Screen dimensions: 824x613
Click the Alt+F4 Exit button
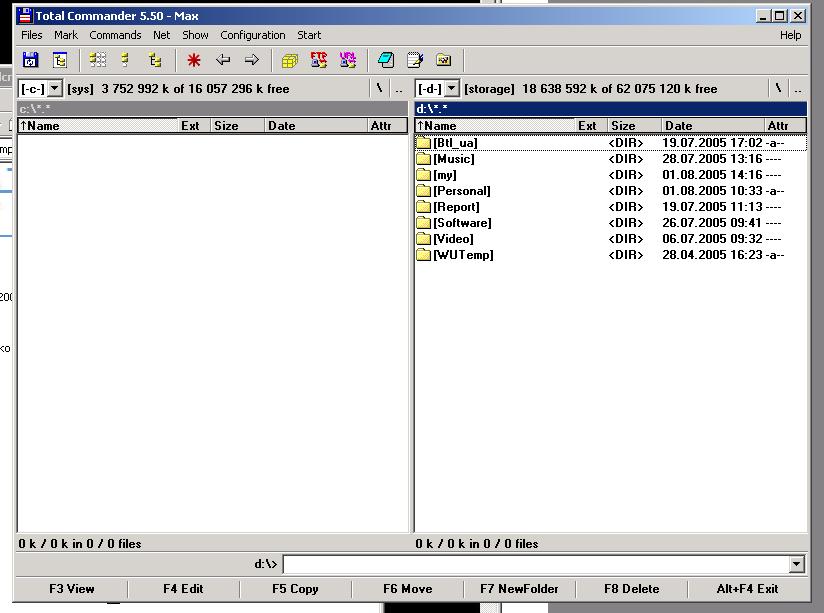pyautogui.click(x=747, y=589)
